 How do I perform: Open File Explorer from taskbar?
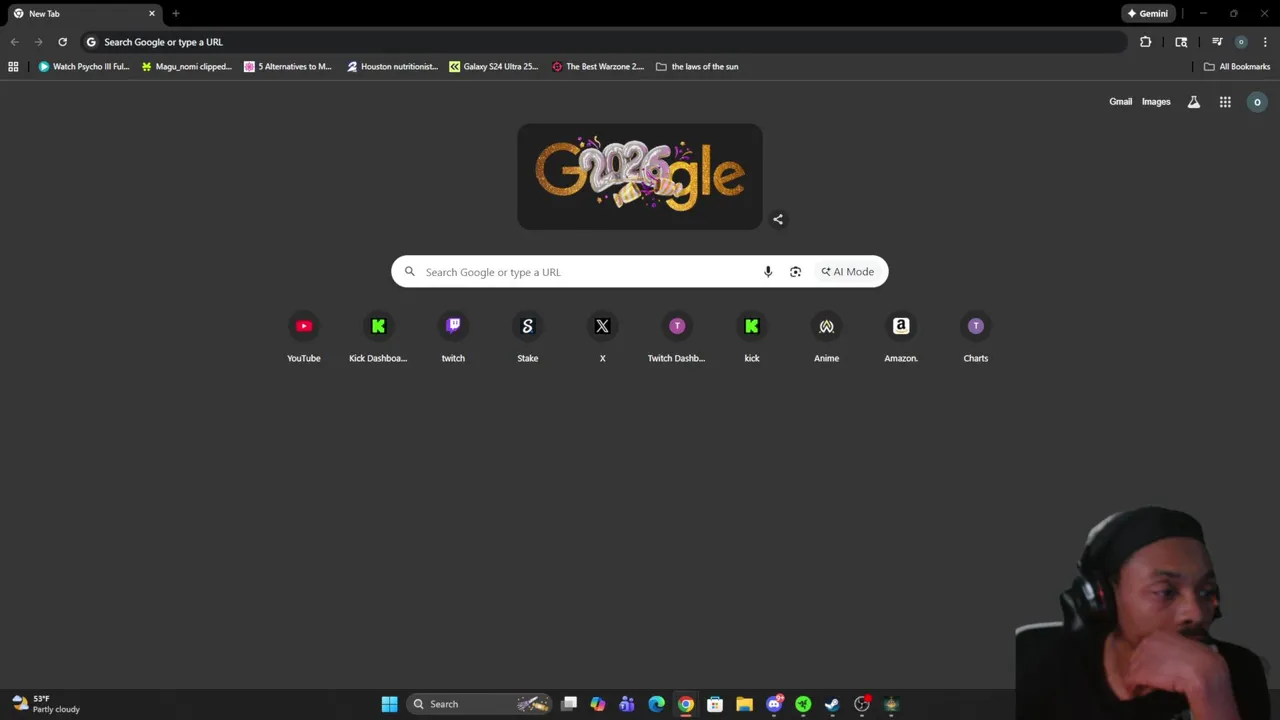pyautogui.click(x=744, y=704)
